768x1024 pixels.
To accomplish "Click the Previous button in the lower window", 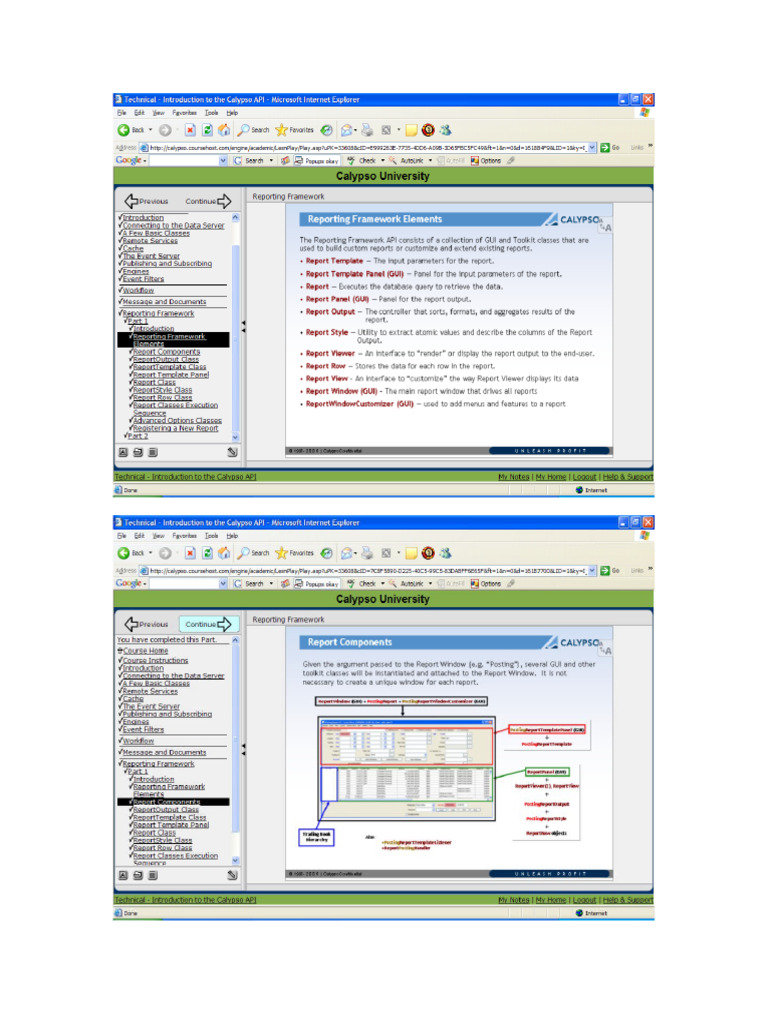I will pyautogui.click(x=146, y=624).
